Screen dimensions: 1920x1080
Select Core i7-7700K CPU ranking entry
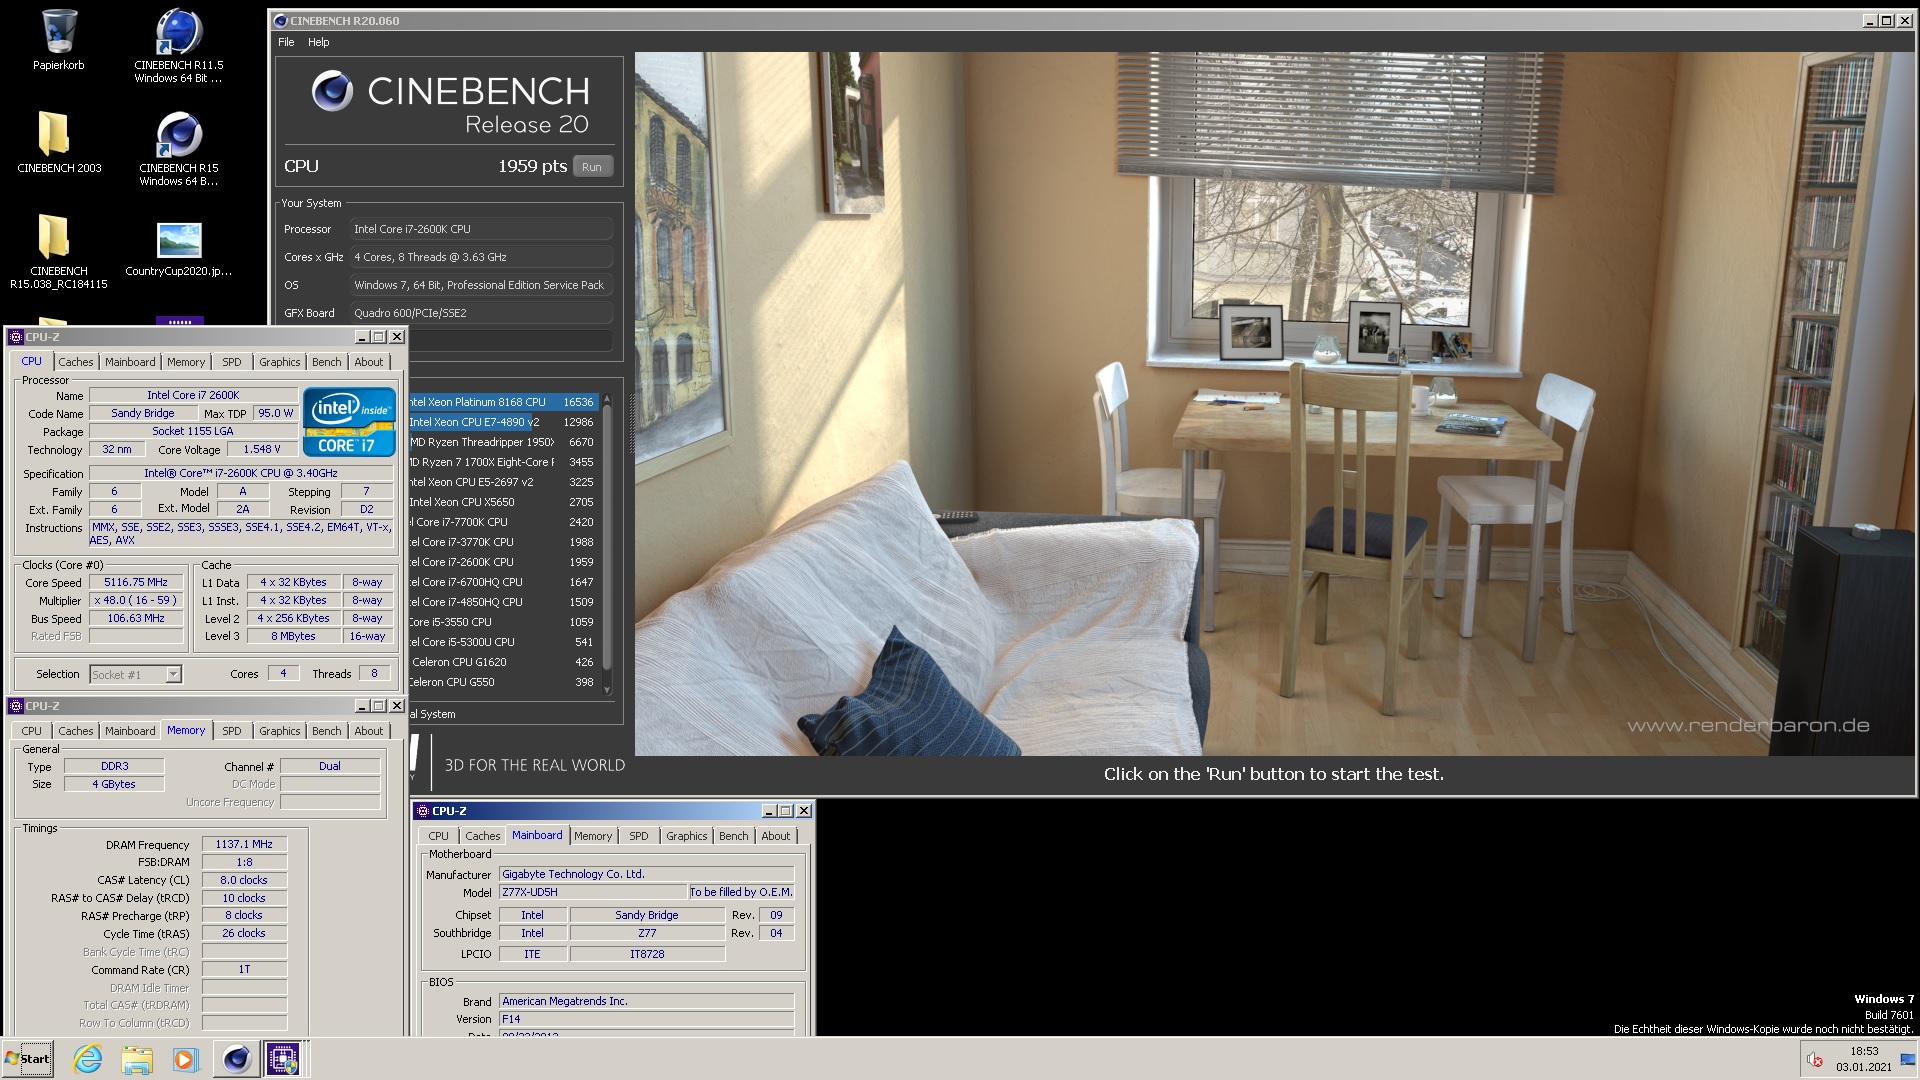[x=502, y=522]
